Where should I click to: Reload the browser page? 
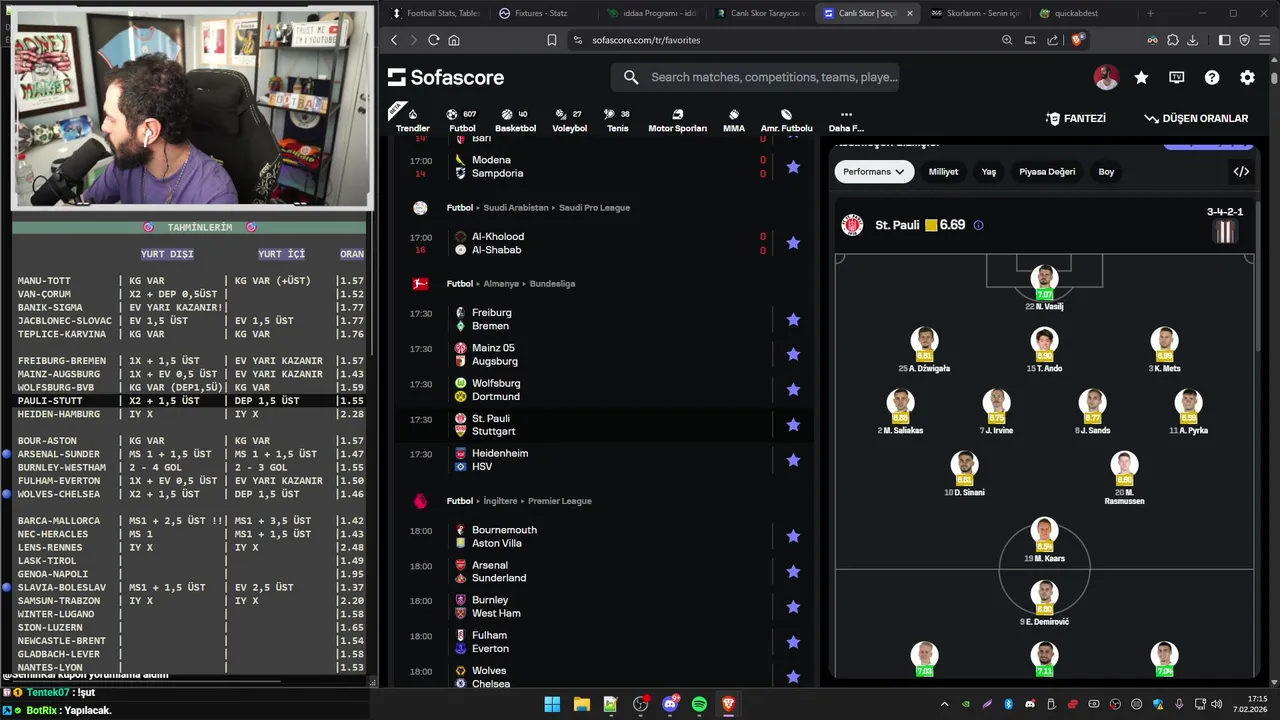(x=433, y=40)
